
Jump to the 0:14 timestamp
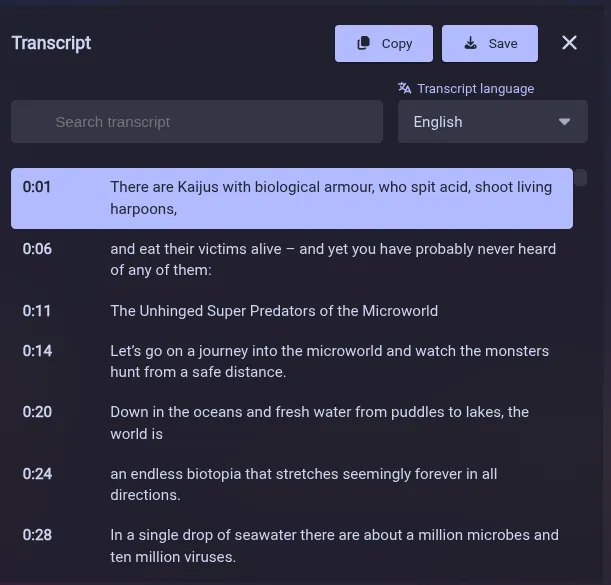[37, 351]
